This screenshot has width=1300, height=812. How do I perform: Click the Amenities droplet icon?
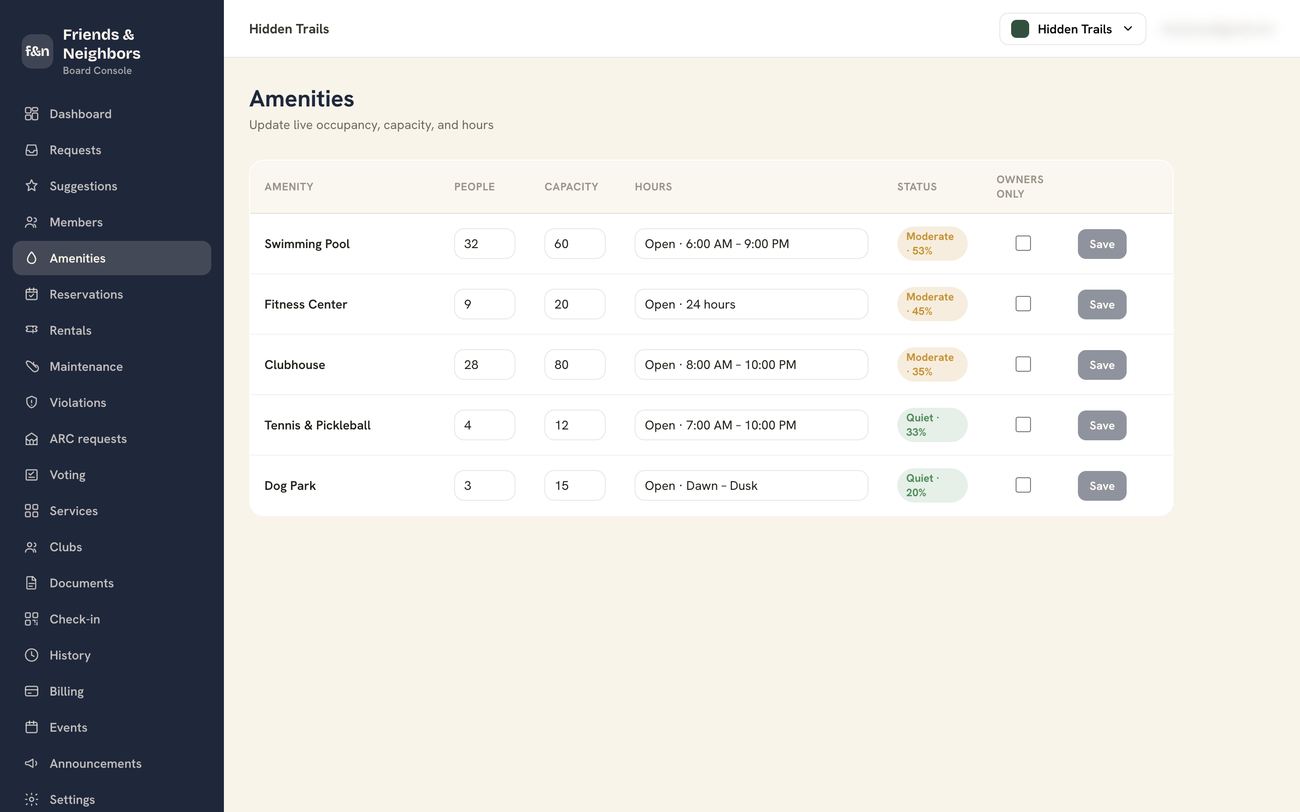pyautogui.click(x=32, y=258)
